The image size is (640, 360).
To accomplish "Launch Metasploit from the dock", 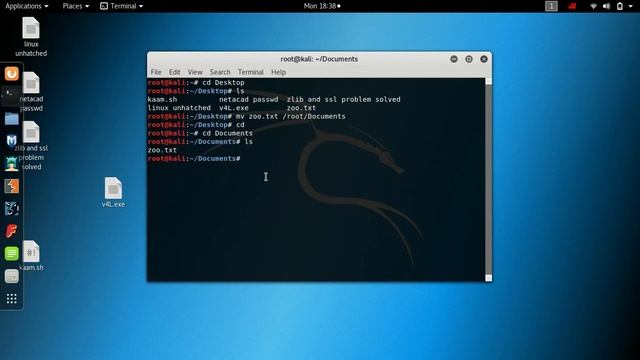I will click(x=11, y=141).
